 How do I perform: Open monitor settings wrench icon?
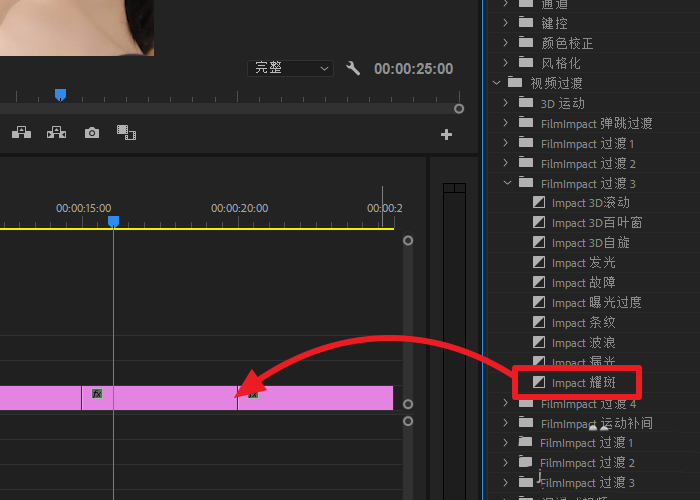[x=353, y=68]
